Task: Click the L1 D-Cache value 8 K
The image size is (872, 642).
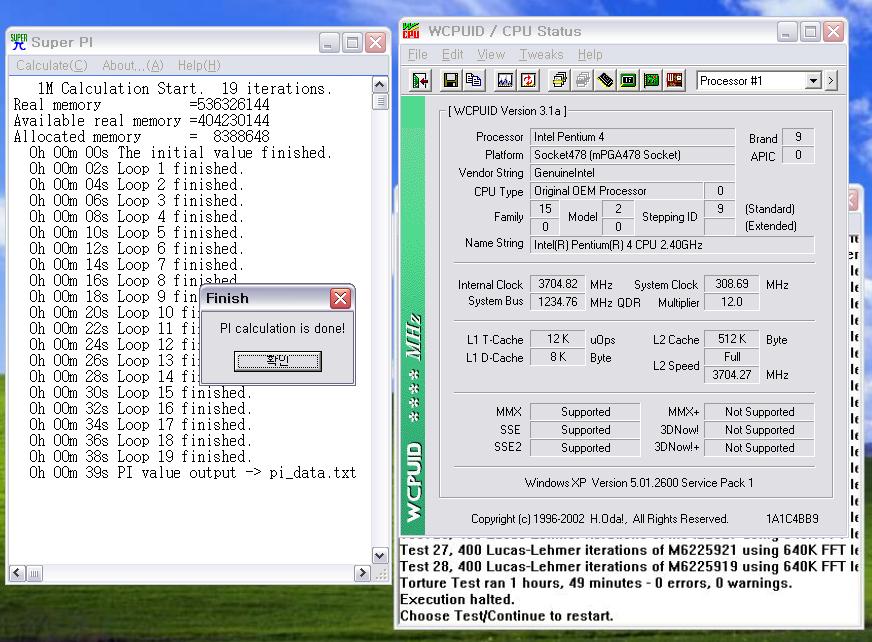Action: (558, 357)
